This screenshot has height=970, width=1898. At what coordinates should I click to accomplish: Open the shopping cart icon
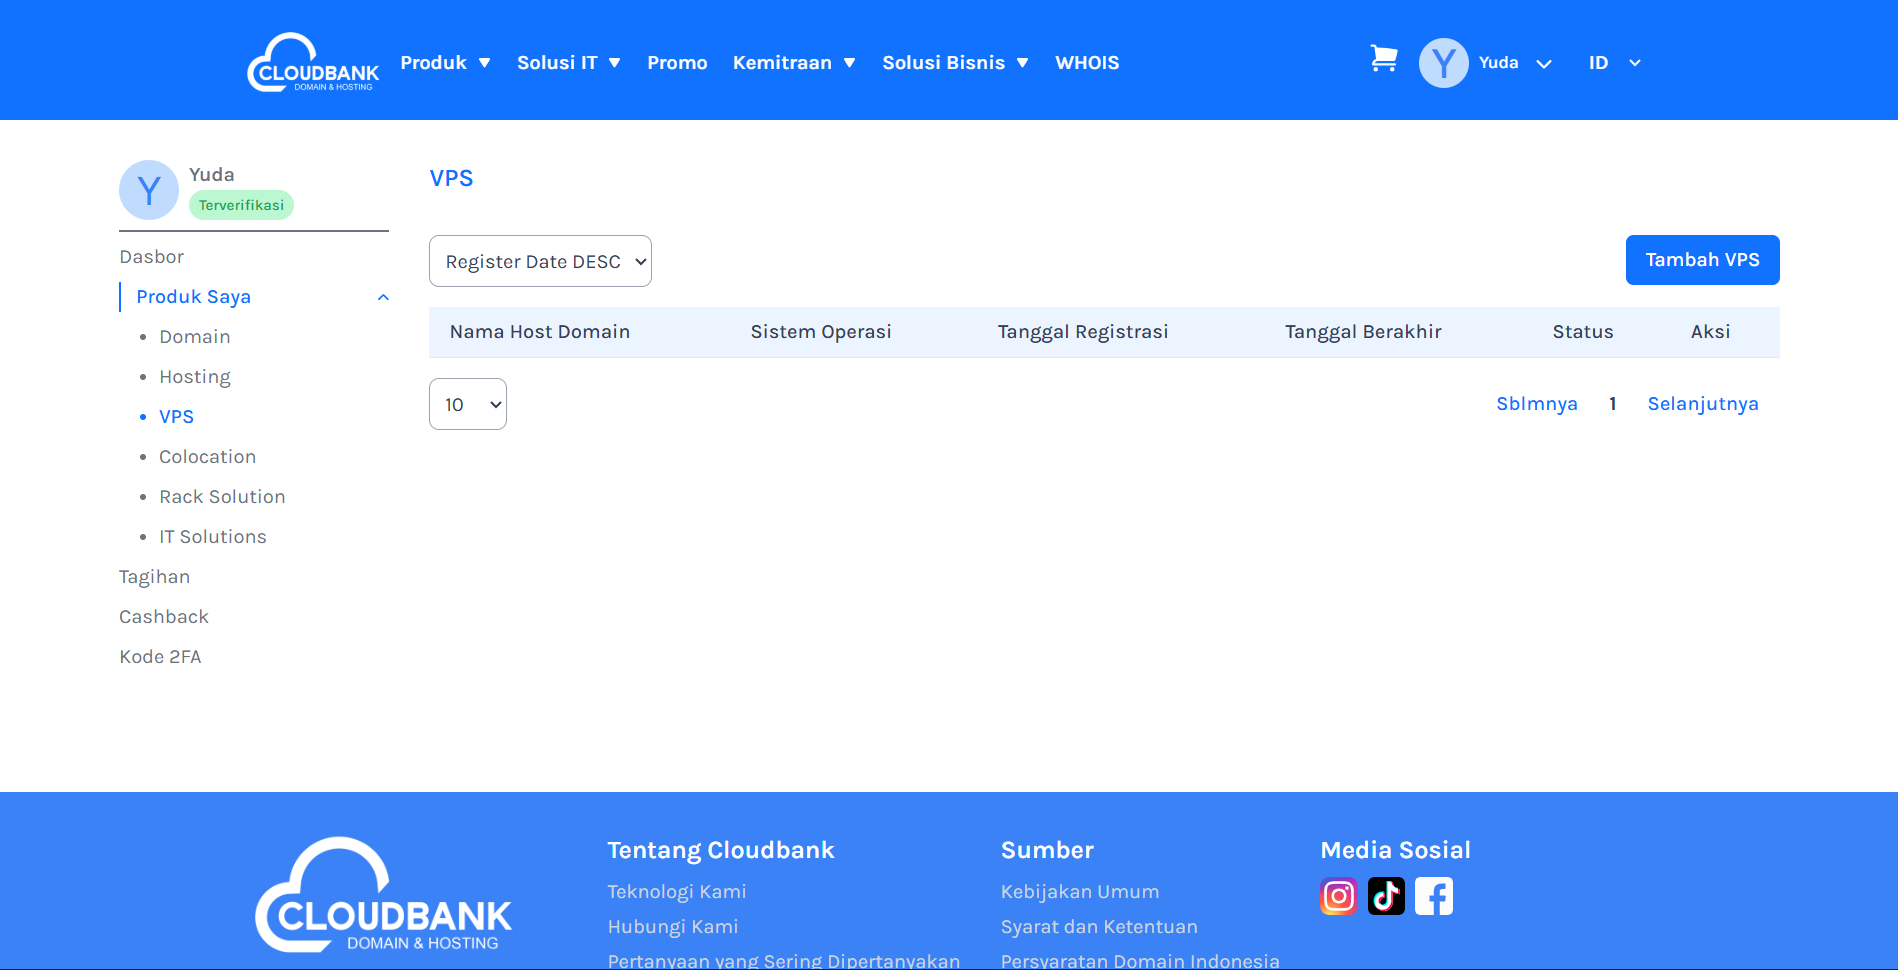click(1383, 60)
